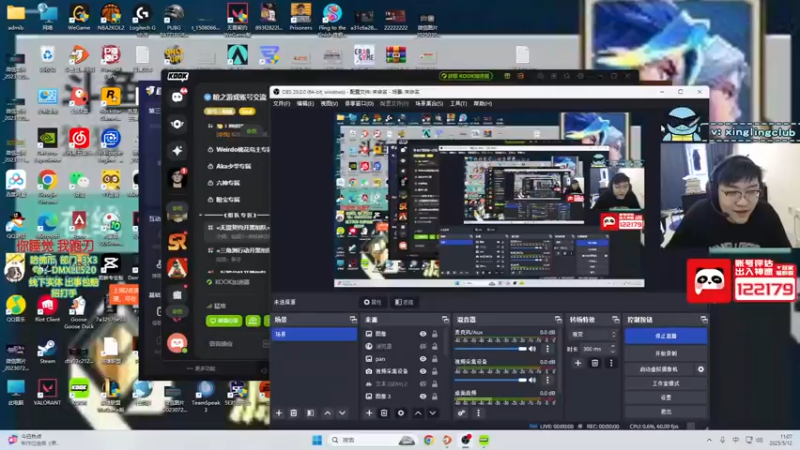
Task: Open KOOK discover sparkle icon in sidebar
Action: pyautogui.click(x=178, y=151)
